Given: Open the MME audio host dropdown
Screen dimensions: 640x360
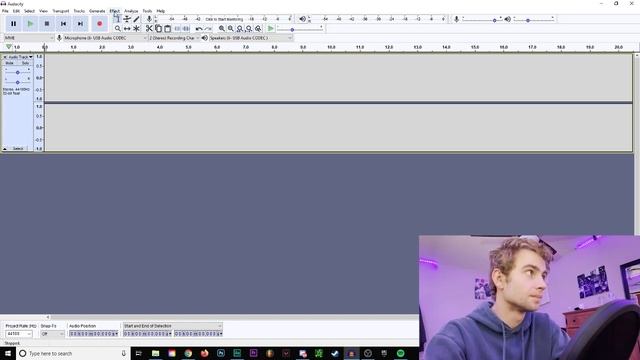Looking at the screenshot, I should [29, 38].
